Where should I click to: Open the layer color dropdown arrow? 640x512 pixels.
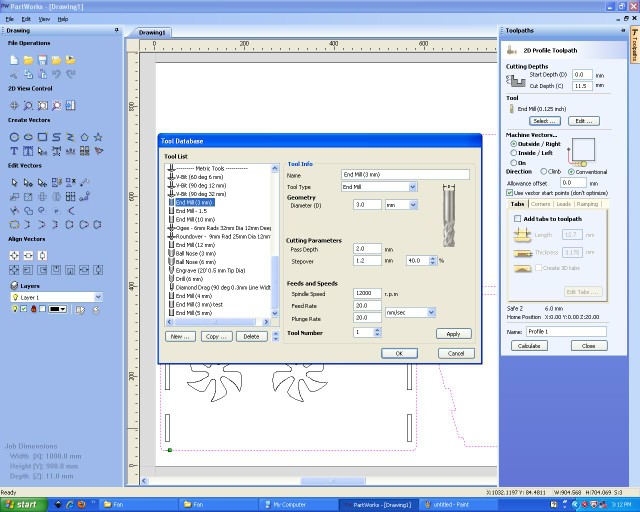(x=63, y=309)
